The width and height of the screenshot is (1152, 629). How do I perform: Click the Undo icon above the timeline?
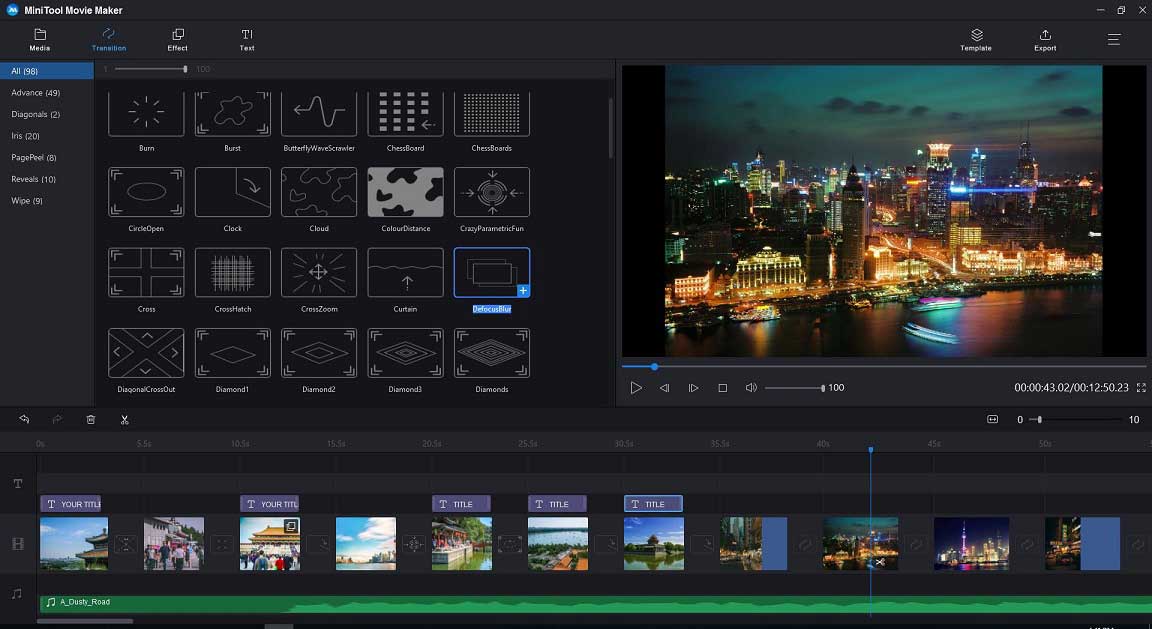point(25,419)
